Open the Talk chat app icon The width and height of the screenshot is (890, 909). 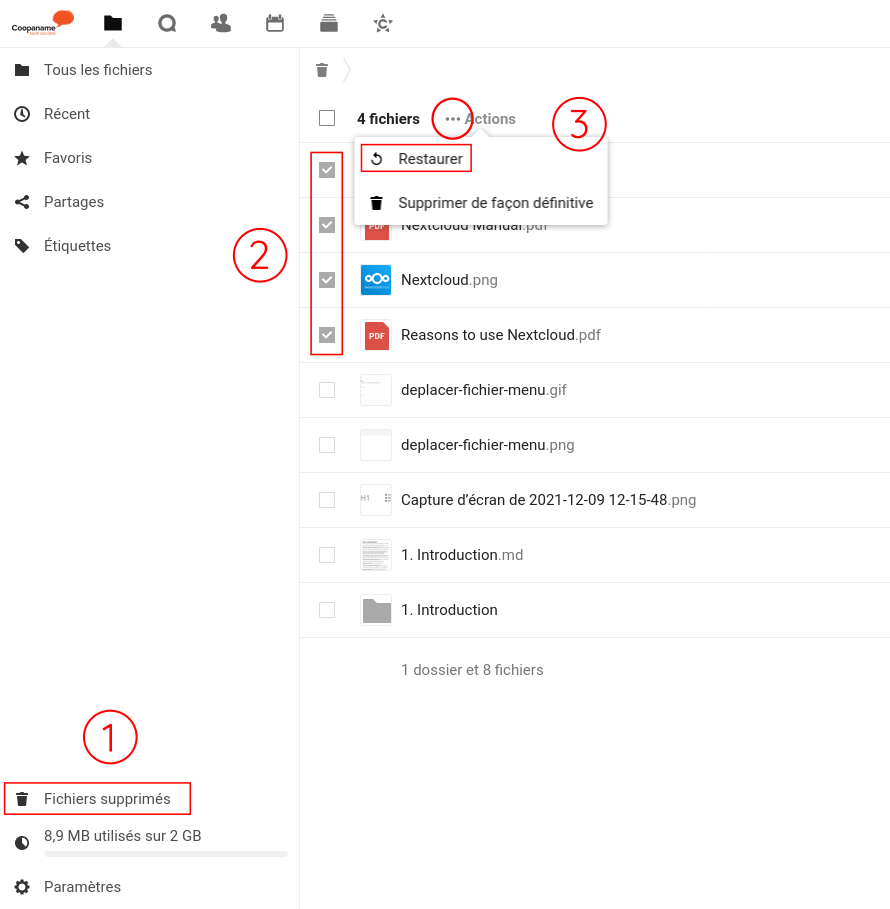(167, 23)
